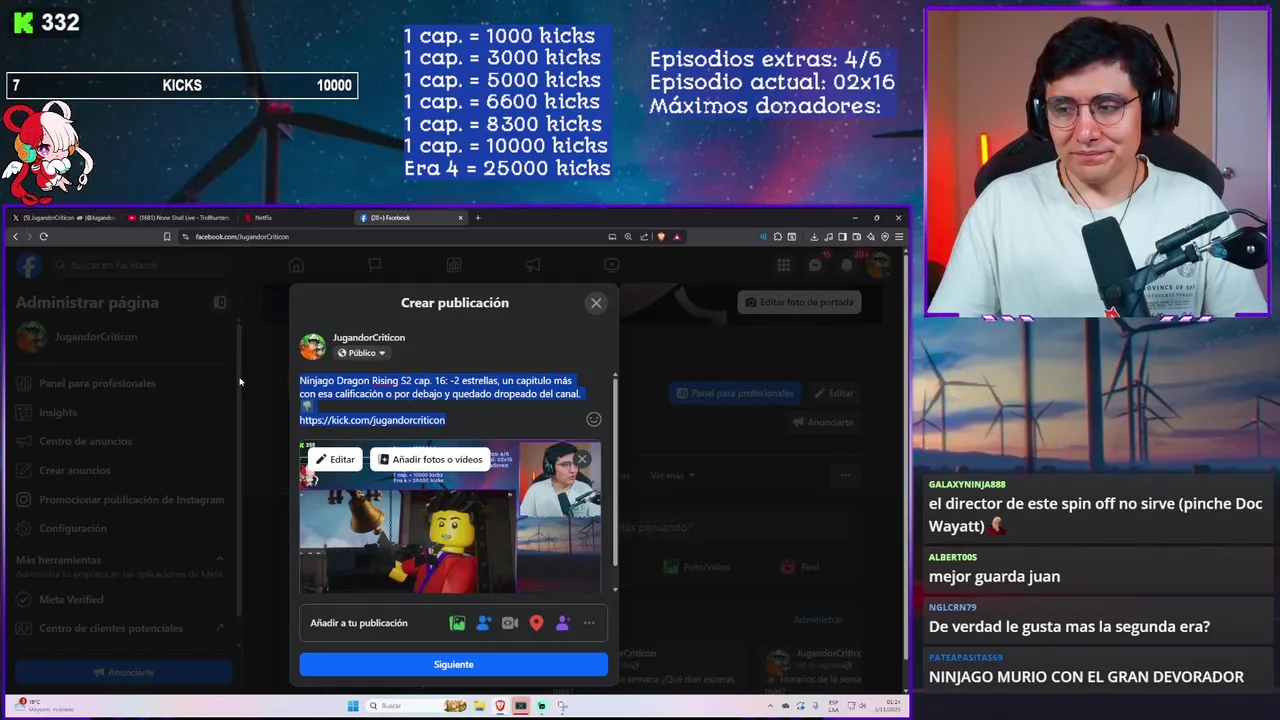Click the Anunciarte button in sidebar
The height and width of the screenshot is (720, 1280).
coord(124,672)
